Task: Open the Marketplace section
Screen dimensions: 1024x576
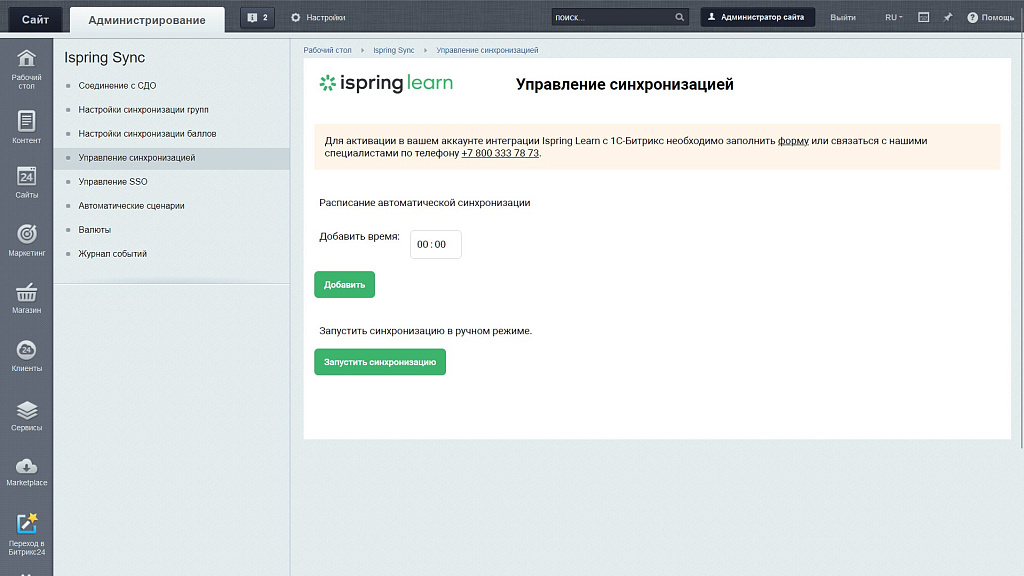Action: pyautogui.click(x=28, y=470)
